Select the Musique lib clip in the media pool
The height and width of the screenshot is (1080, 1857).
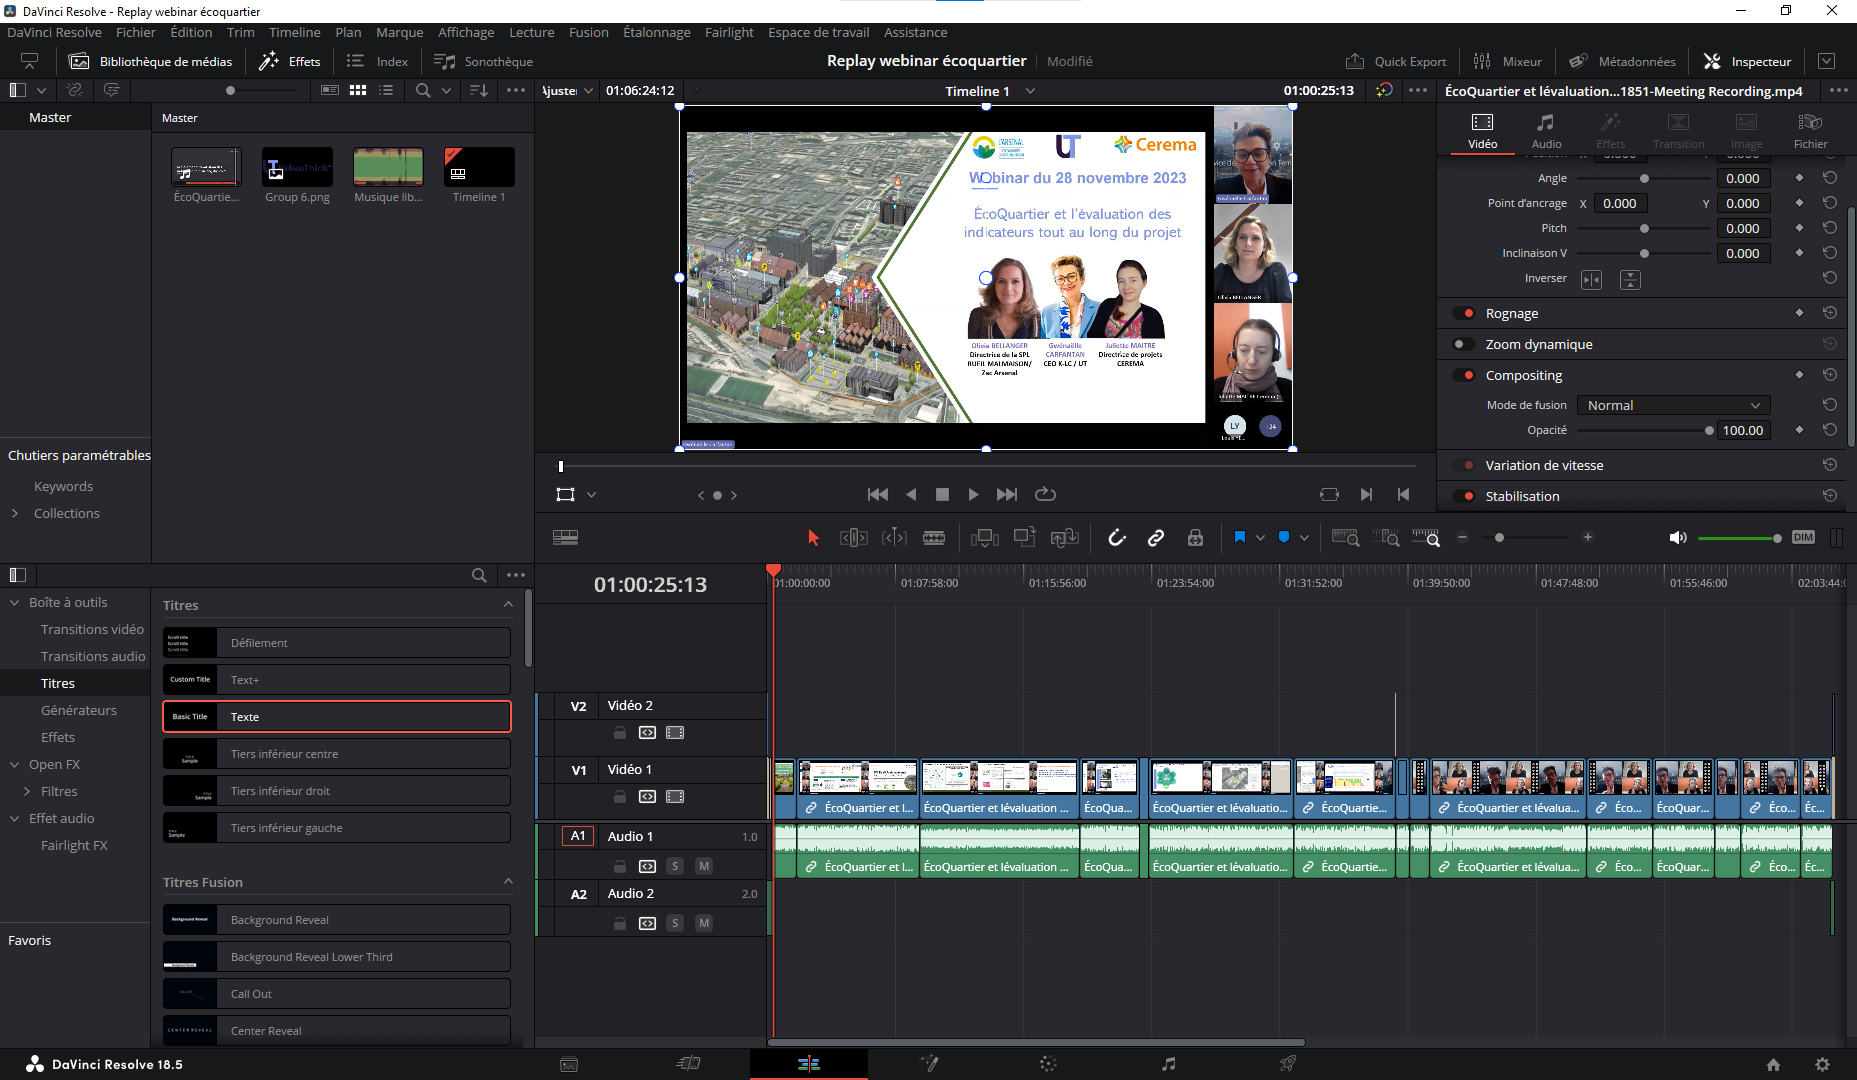pyautogui.click(x=388, y=167)
